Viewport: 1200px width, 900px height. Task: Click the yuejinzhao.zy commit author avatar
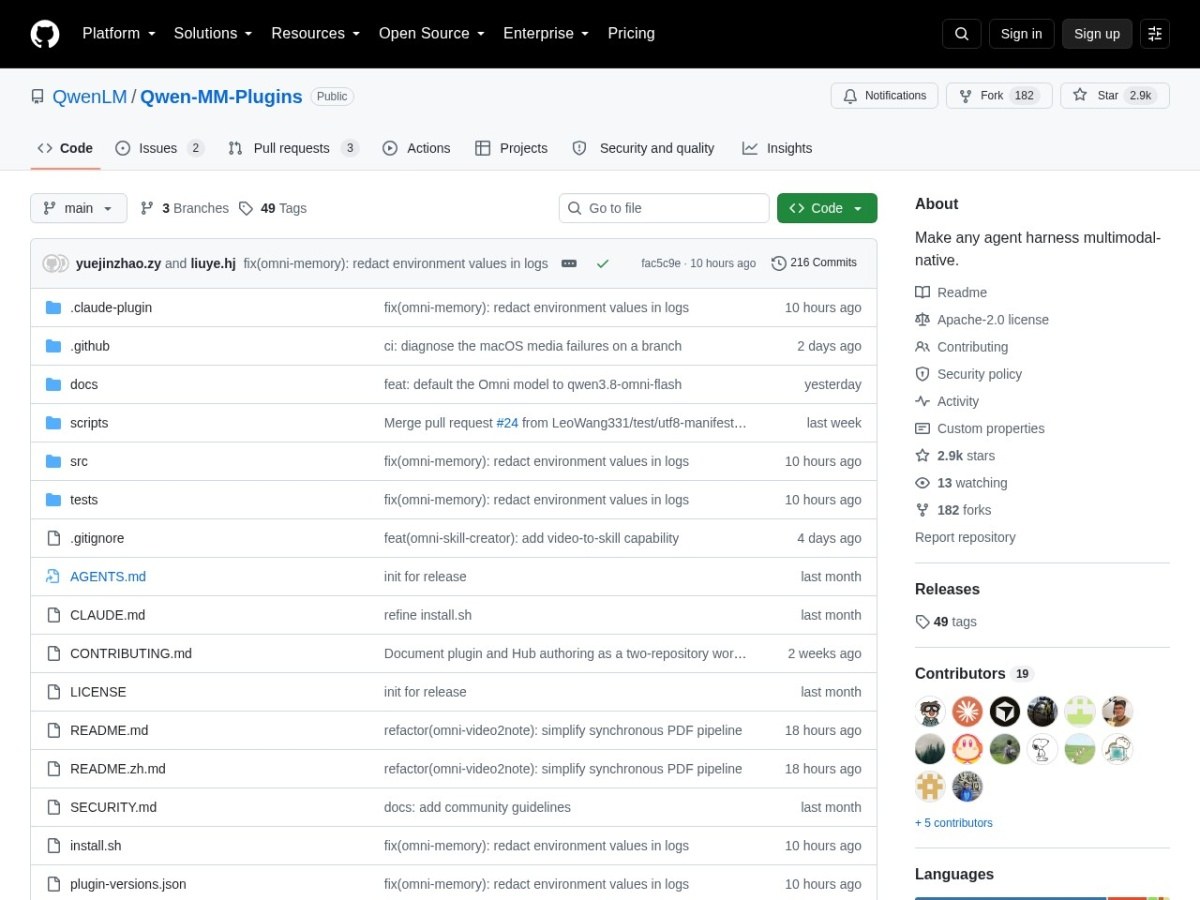coord(50,264)
